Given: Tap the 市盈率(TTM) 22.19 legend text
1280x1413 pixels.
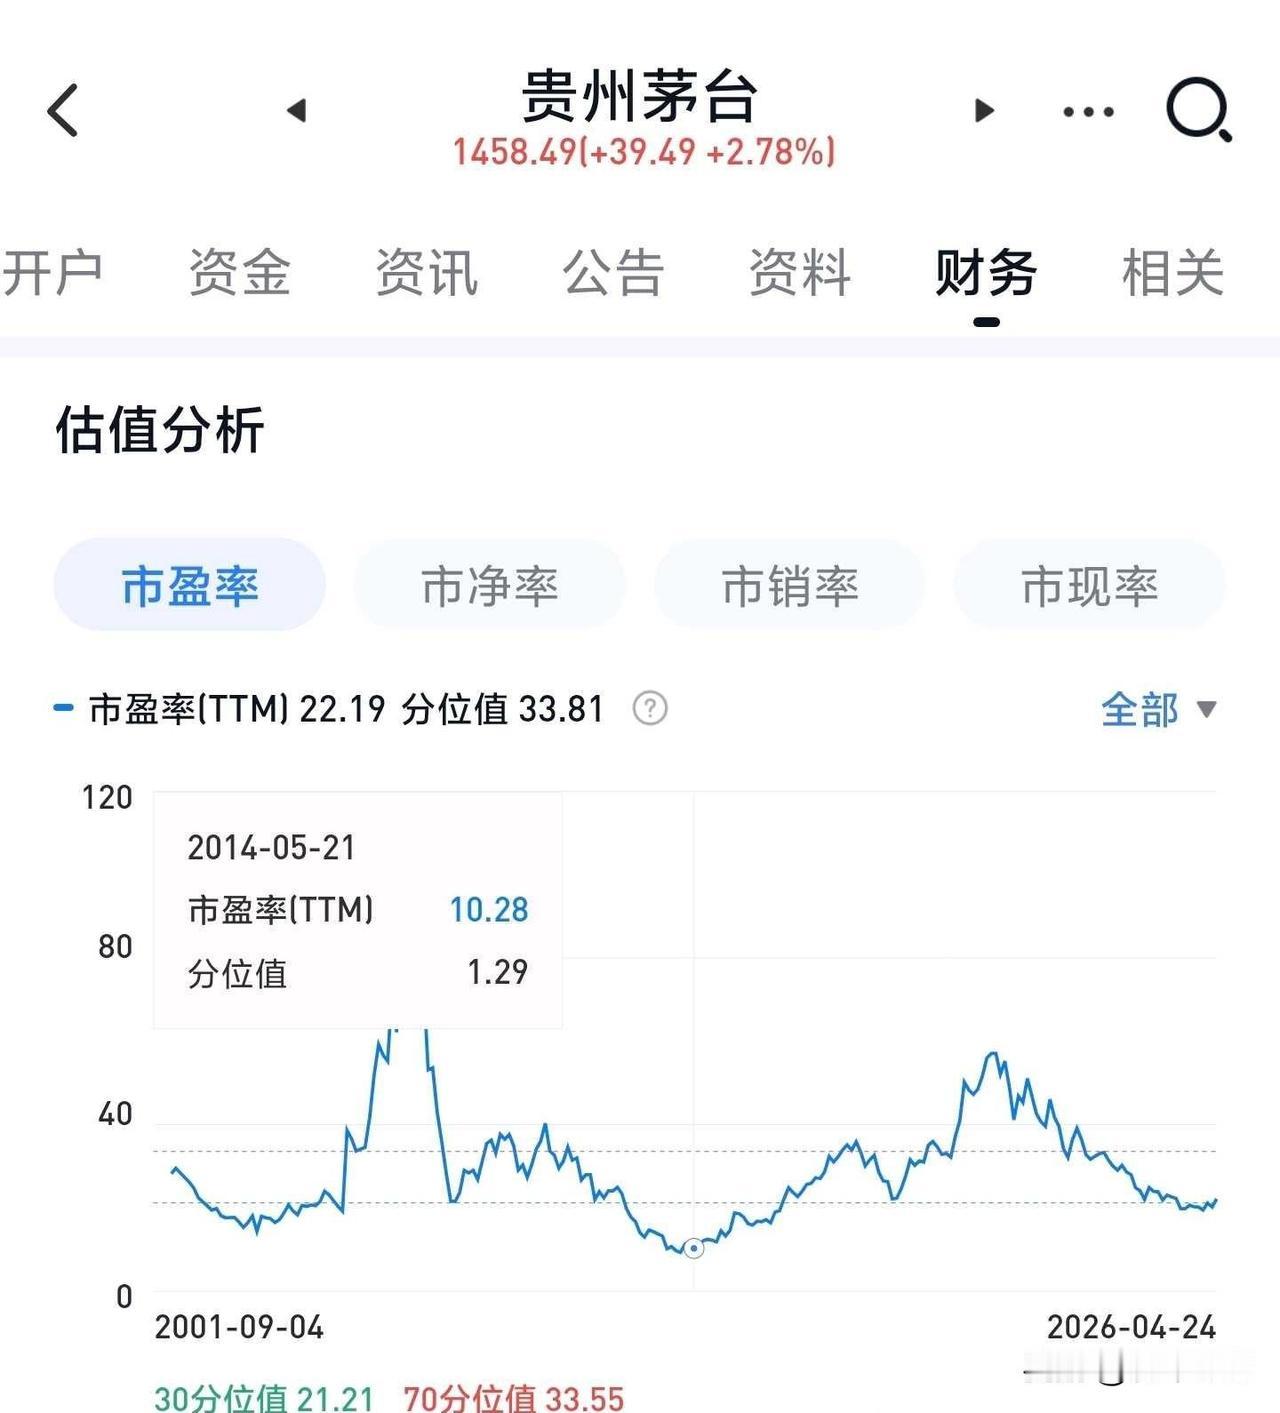Looking at the screenshot, I should coord(237,709).
